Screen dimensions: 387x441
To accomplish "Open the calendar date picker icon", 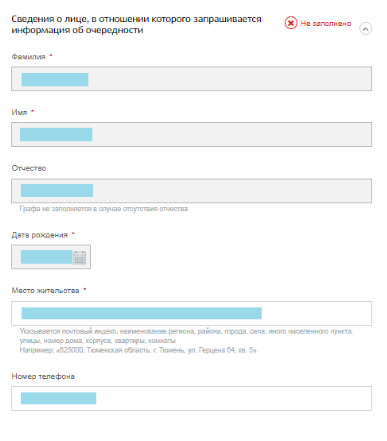I will point(80,257).
